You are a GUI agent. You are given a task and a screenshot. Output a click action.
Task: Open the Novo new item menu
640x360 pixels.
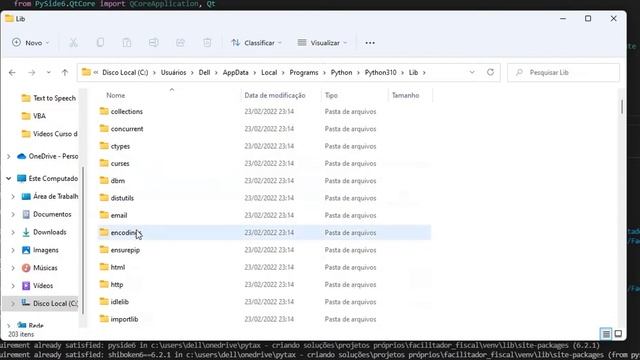point(31,42)
